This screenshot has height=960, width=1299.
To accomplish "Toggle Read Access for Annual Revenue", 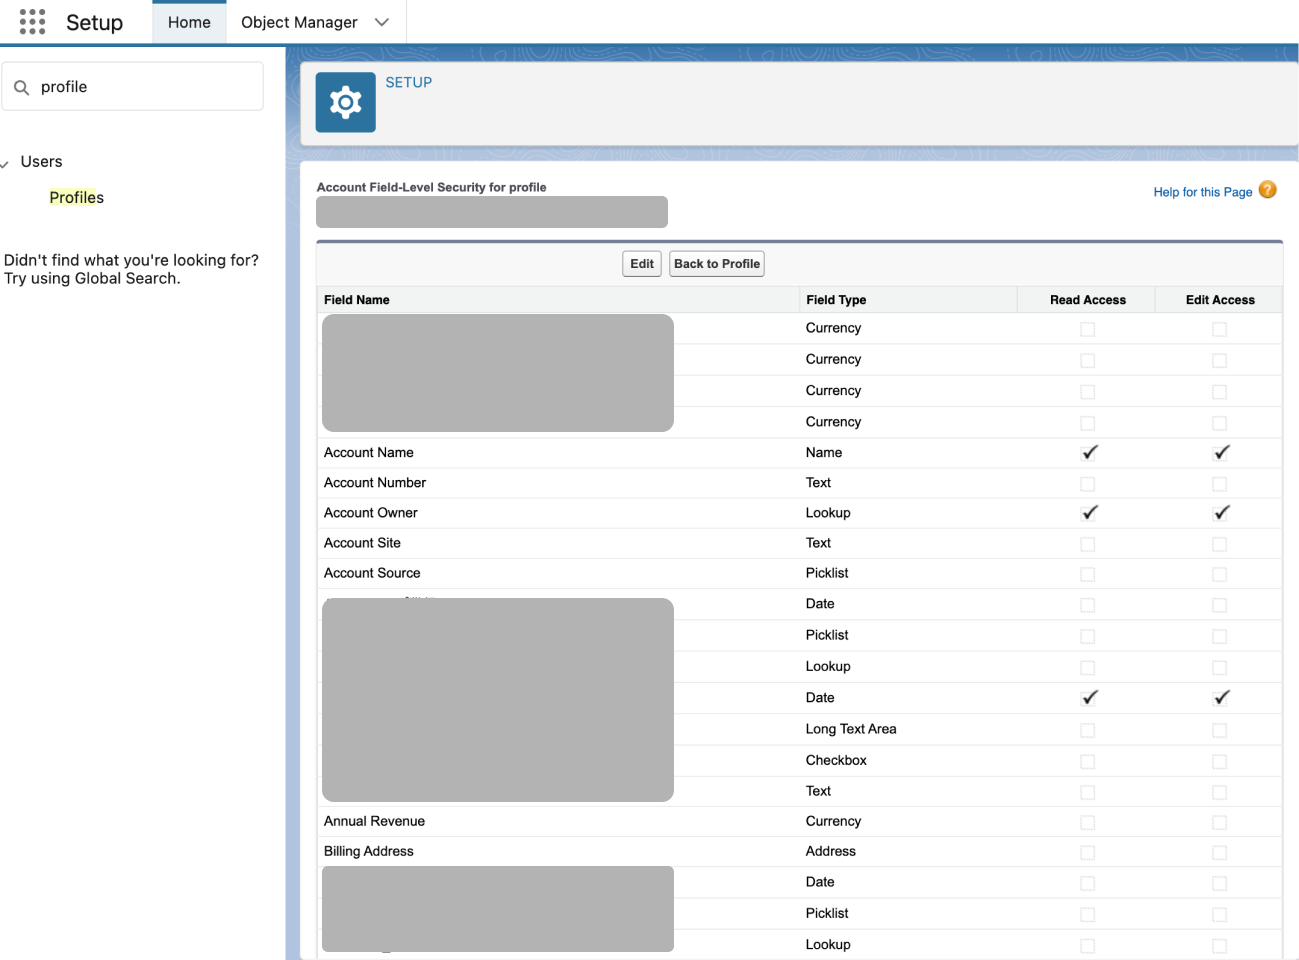I will click(x=1088, y=822).
